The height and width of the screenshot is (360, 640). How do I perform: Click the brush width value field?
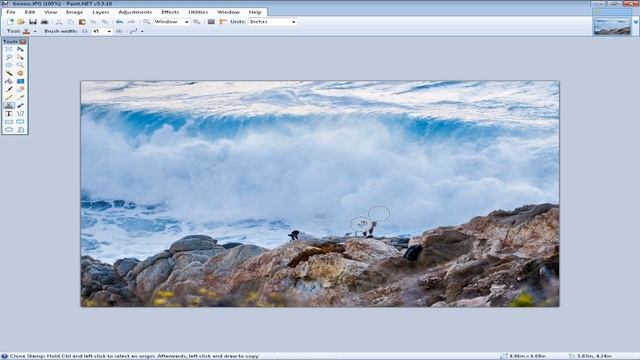(x=99, y=31)
